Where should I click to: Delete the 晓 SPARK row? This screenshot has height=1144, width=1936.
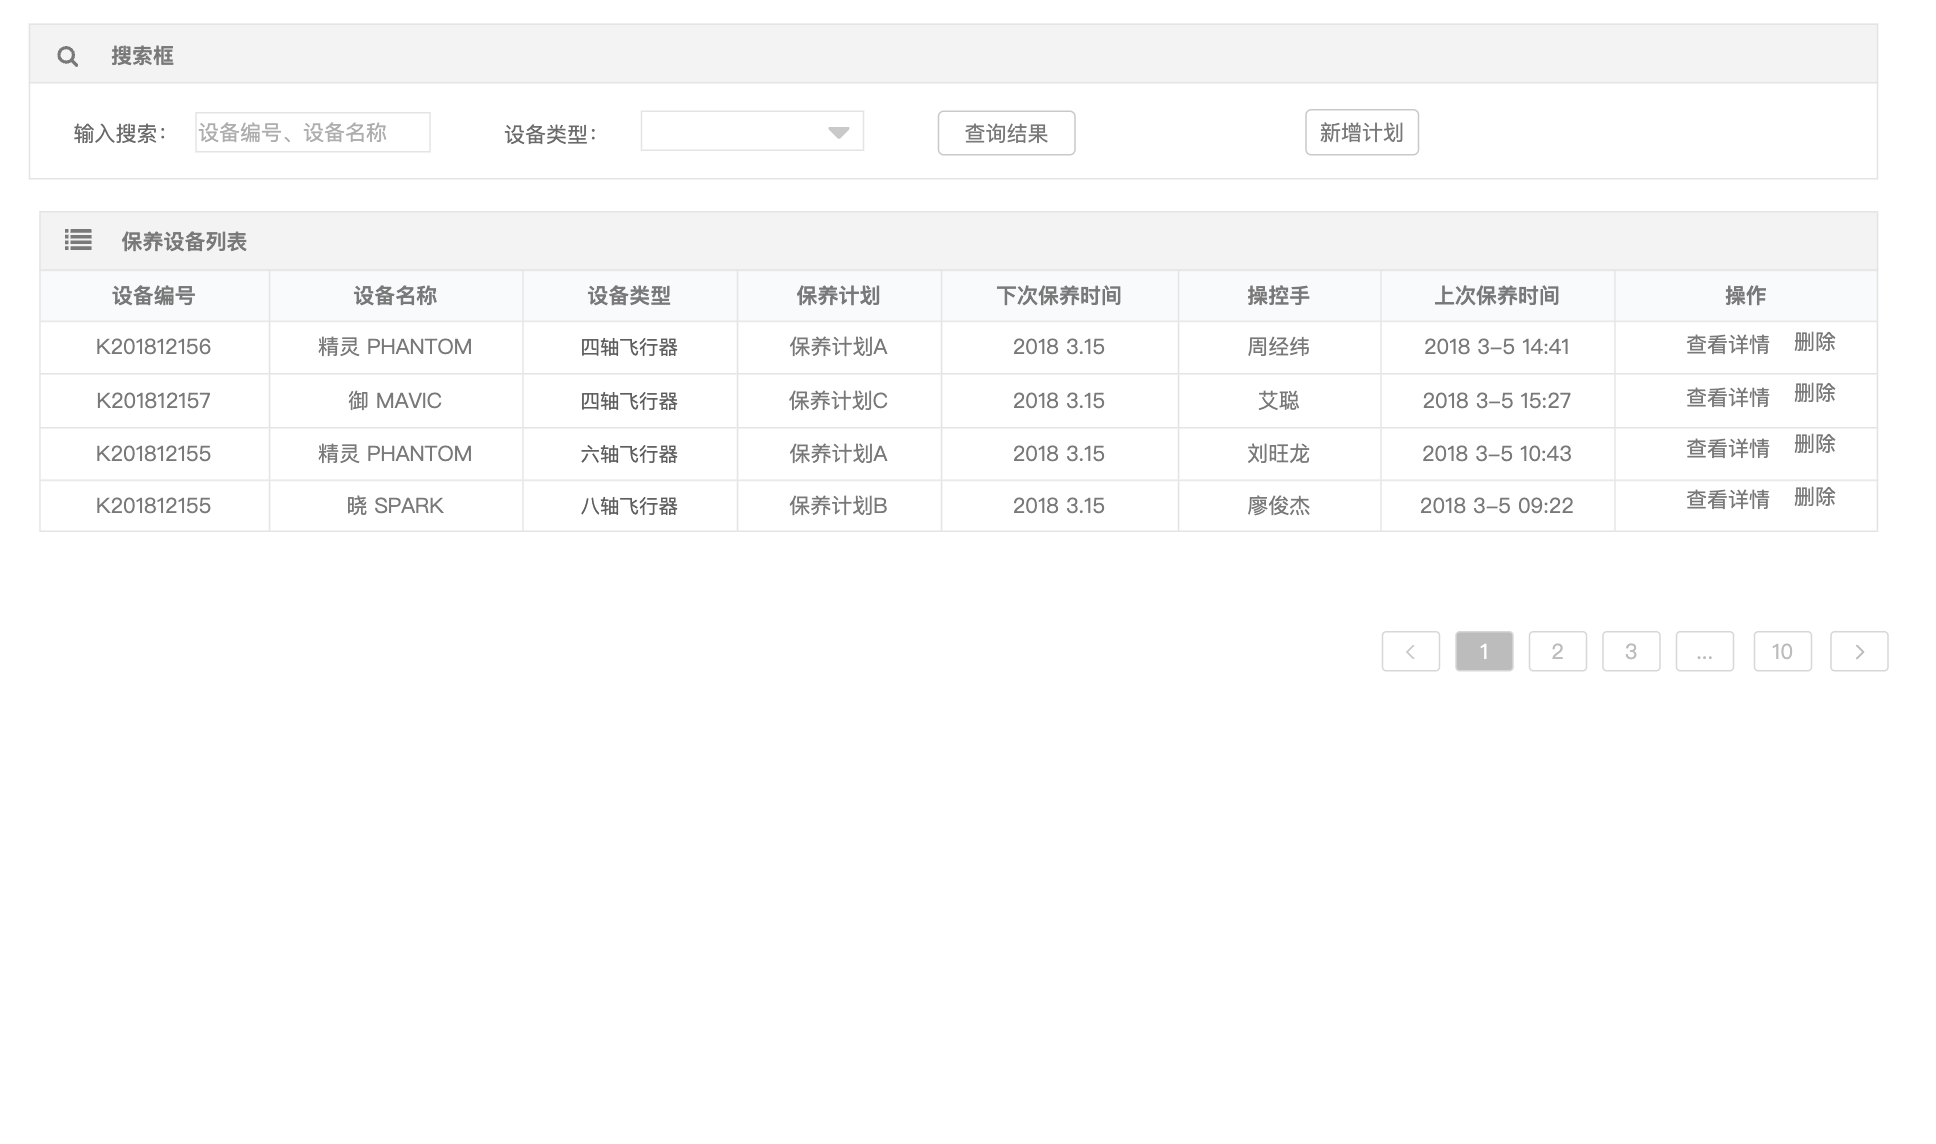pos(1814,497)
